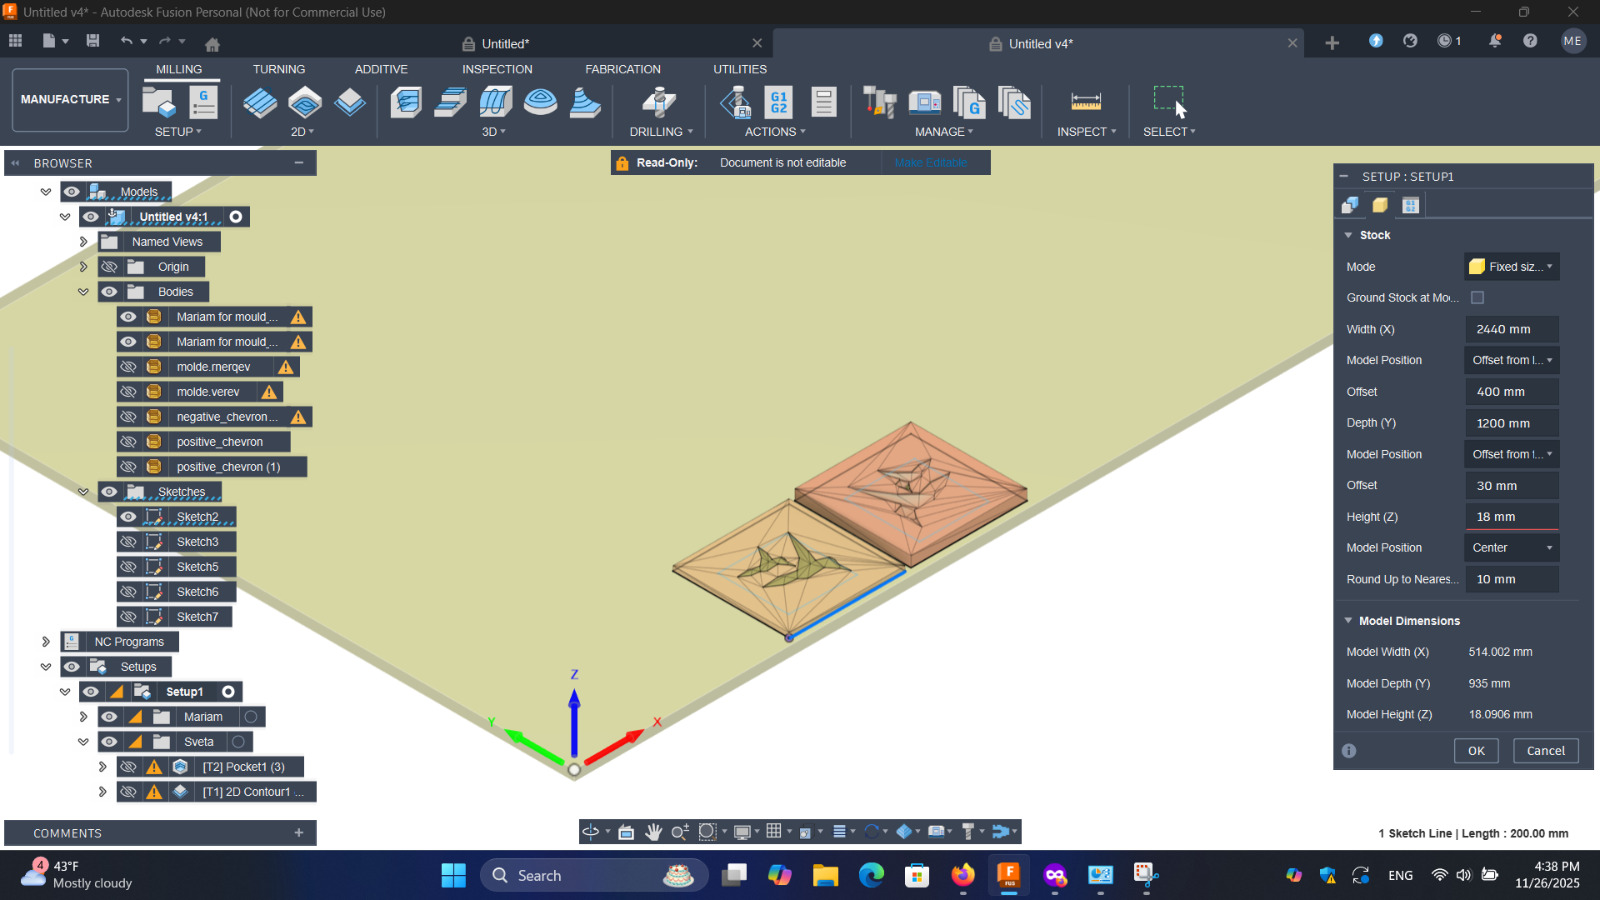The width and height of the screenshot is (1600, 900).
Task: Expand the NC Programs tree node
Action: [46, 642]
